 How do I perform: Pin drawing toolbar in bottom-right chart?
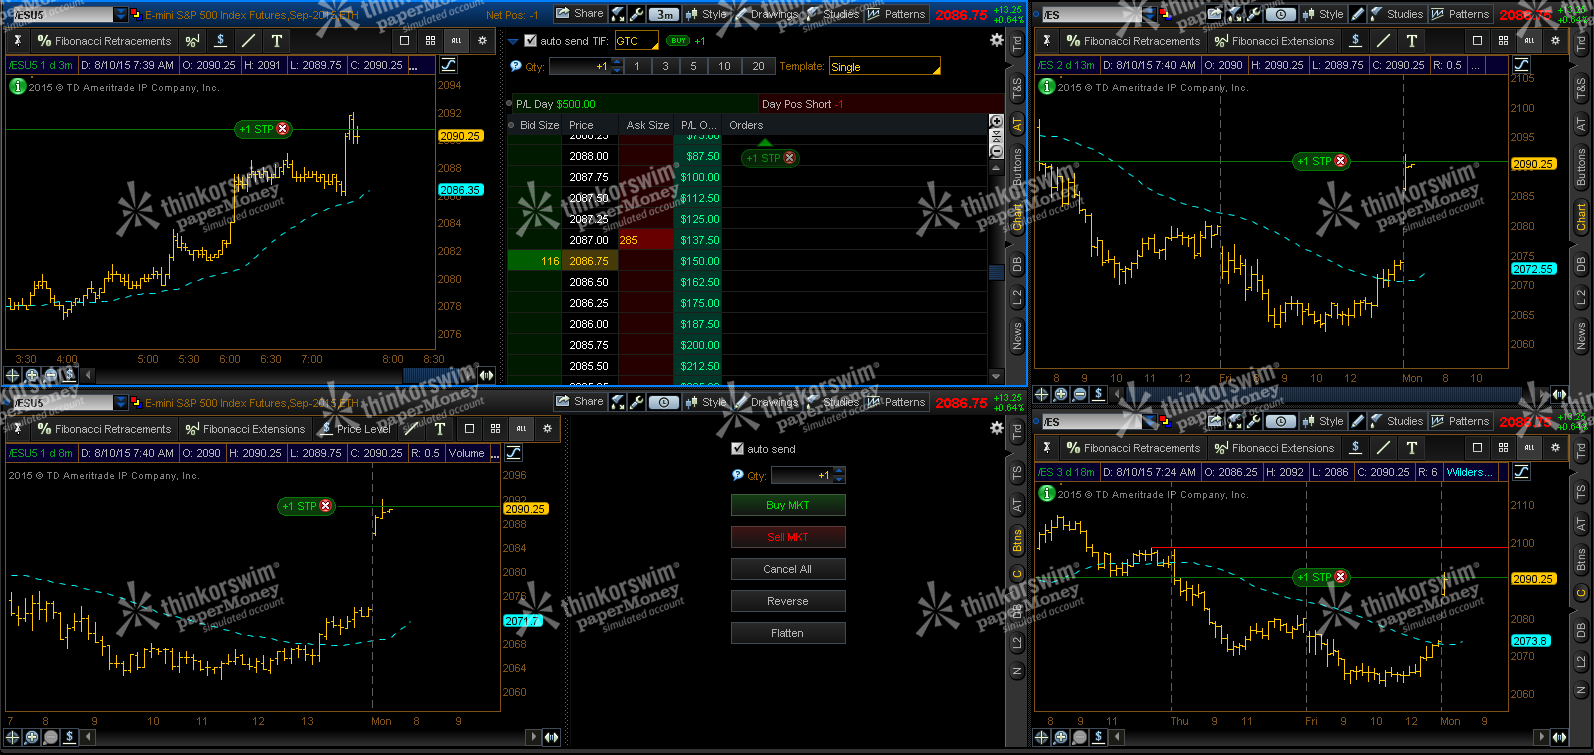1046,448
